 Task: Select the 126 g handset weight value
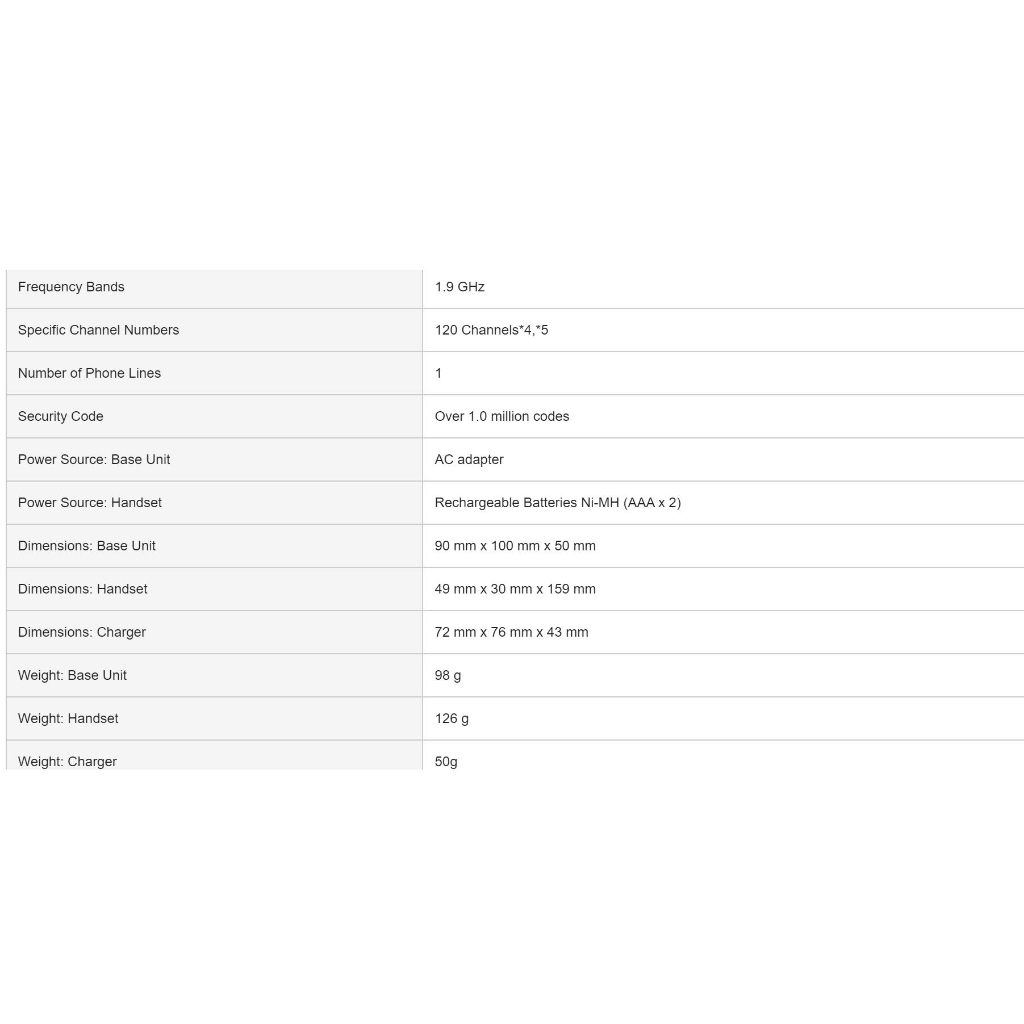452,718
